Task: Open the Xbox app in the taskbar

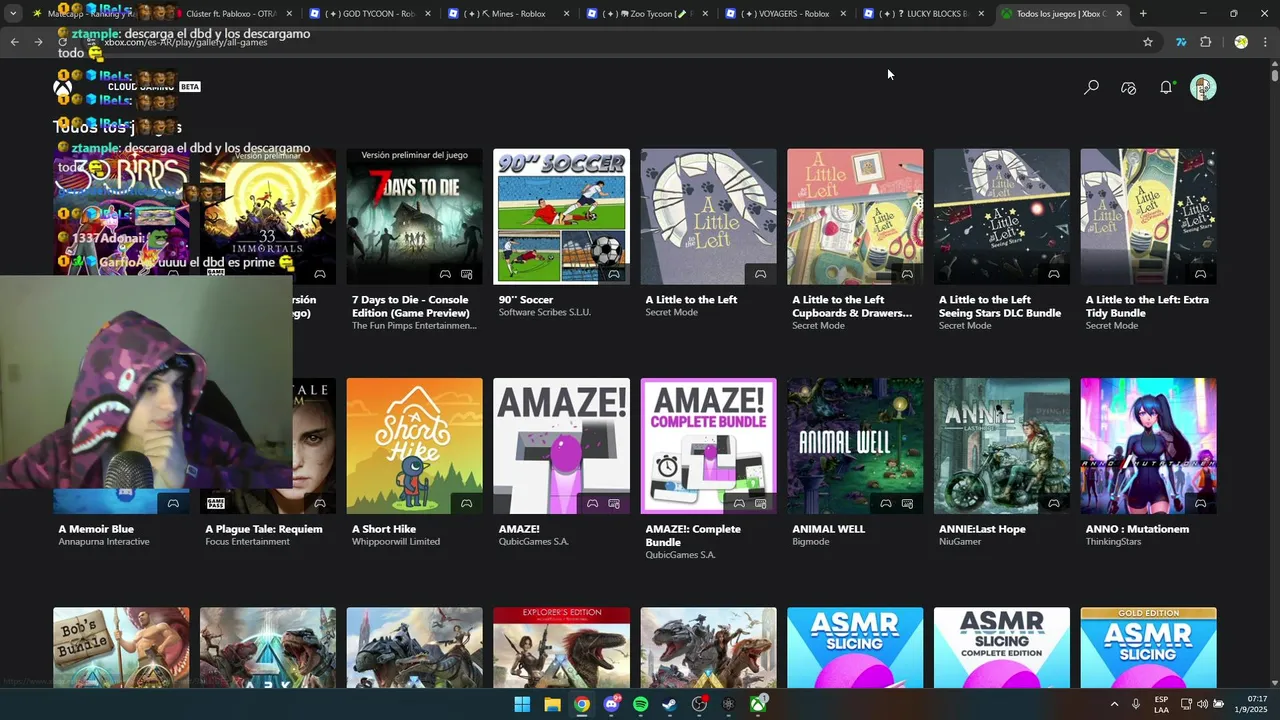Action: 759,704
